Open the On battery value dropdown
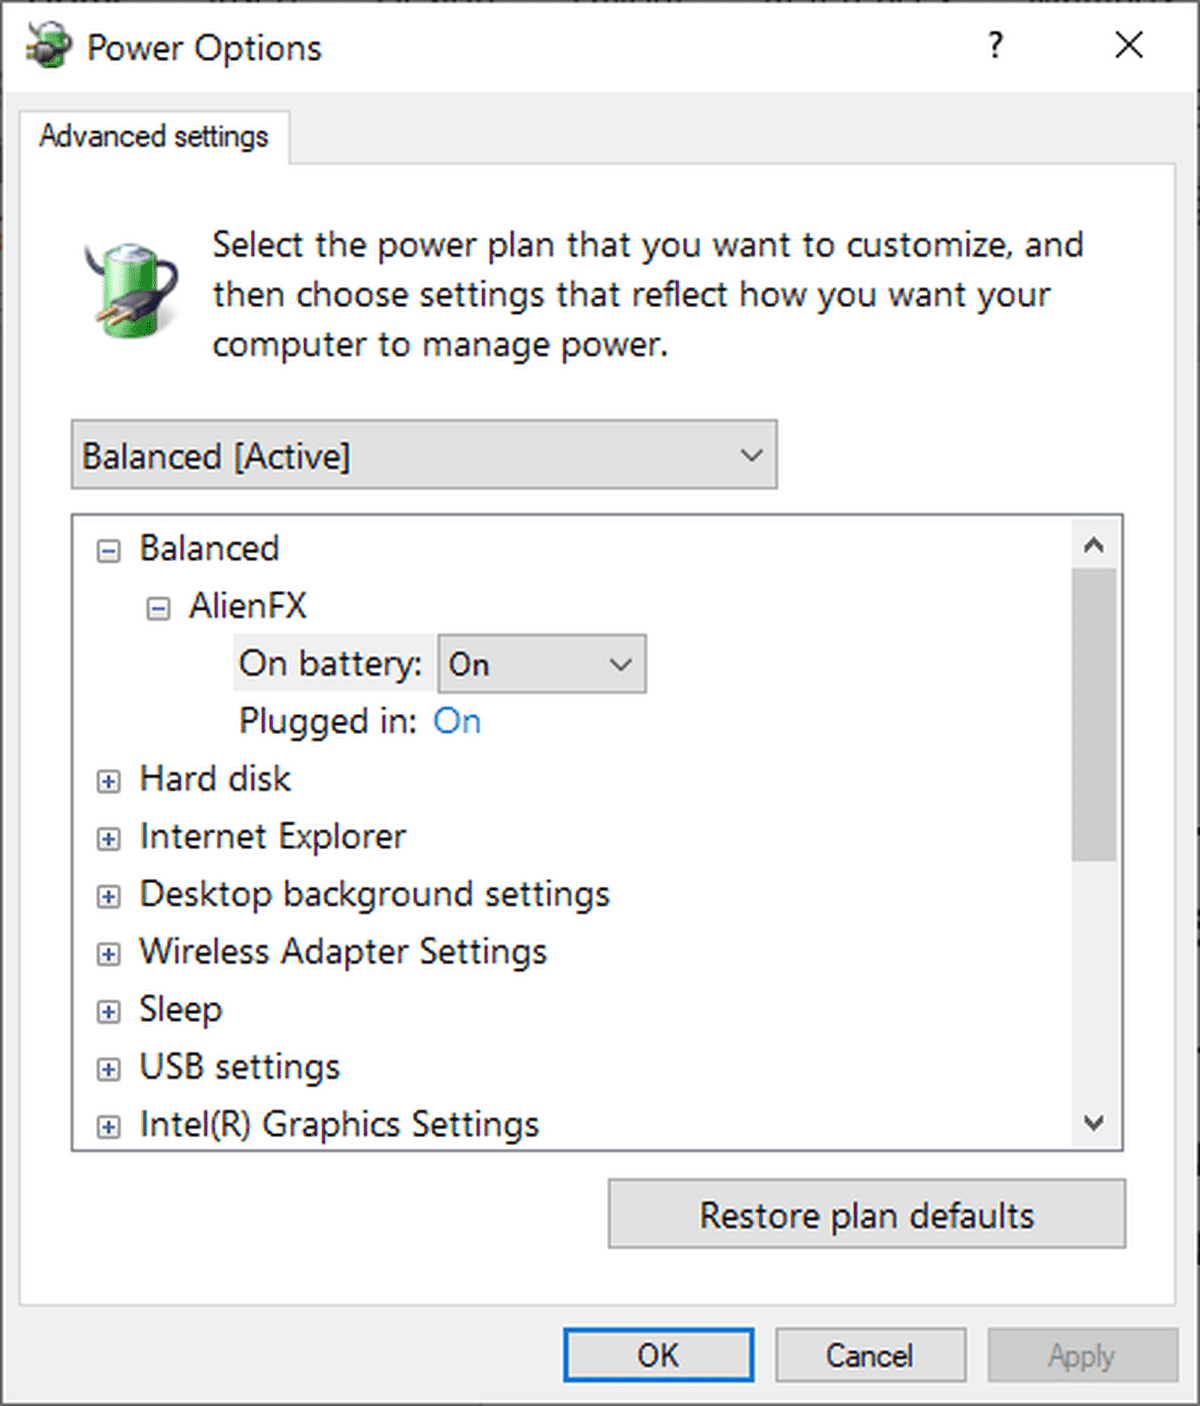The width and height of the screenshot is (1200, 1406). [x=542, y=664]
